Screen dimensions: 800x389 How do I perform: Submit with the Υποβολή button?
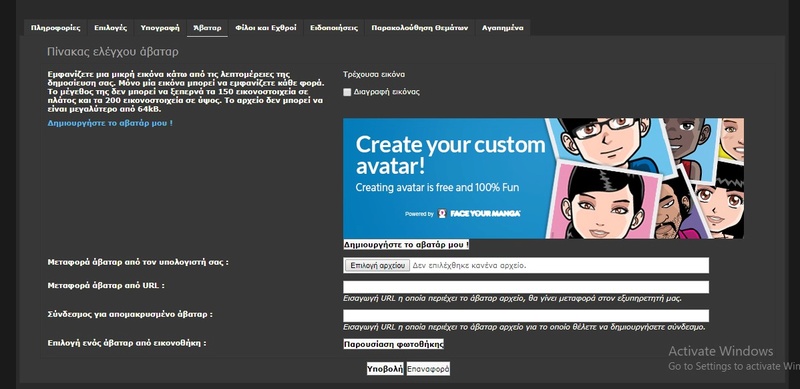[x=385, y=369]
